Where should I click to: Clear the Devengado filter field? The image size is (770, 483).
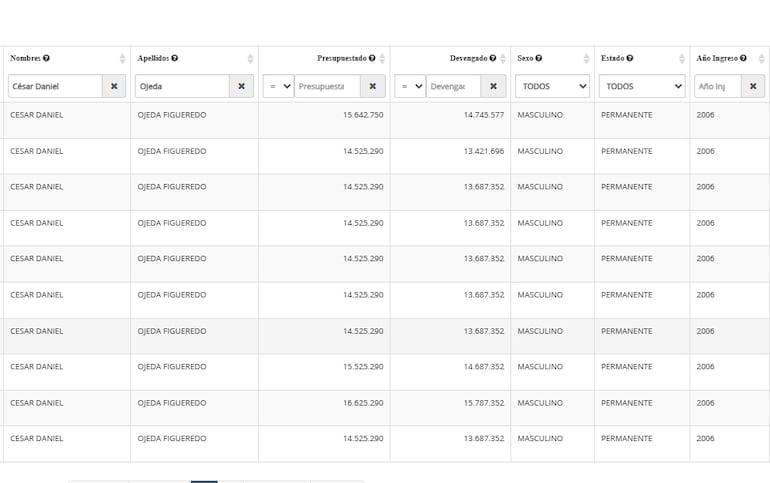[x=493, y=87]
